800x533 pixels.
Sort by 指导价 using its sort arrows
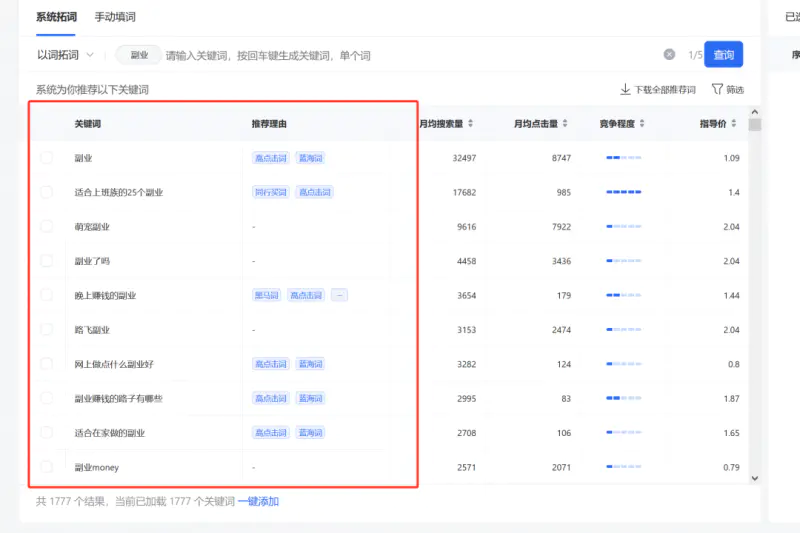tap(735, 124)
